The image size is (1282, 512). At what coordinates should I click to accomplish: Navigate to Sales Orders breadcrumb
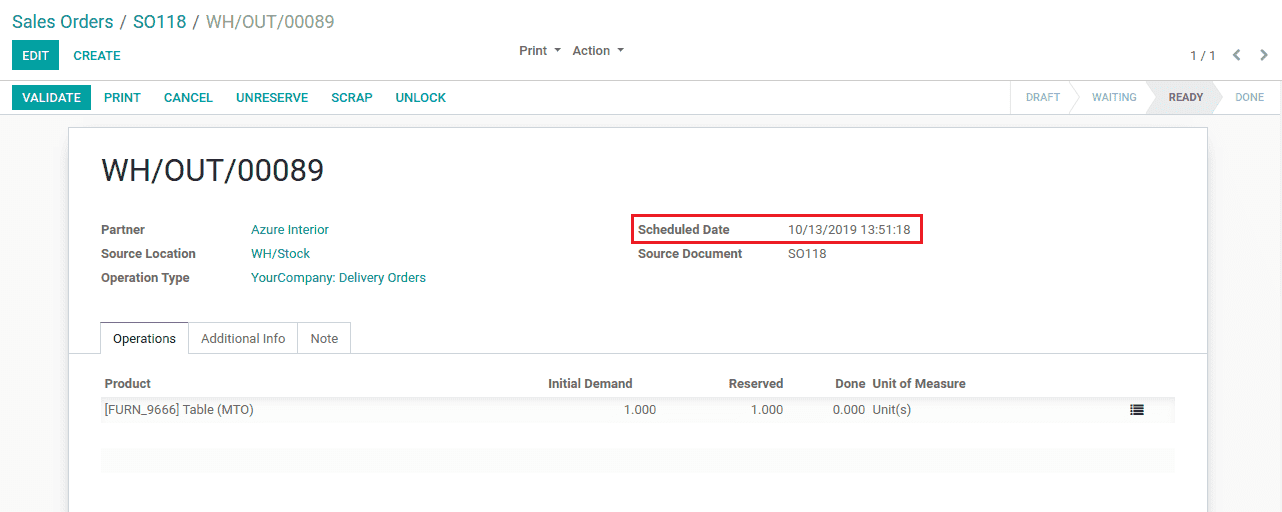pyautogui.click(x=63, y=21)
